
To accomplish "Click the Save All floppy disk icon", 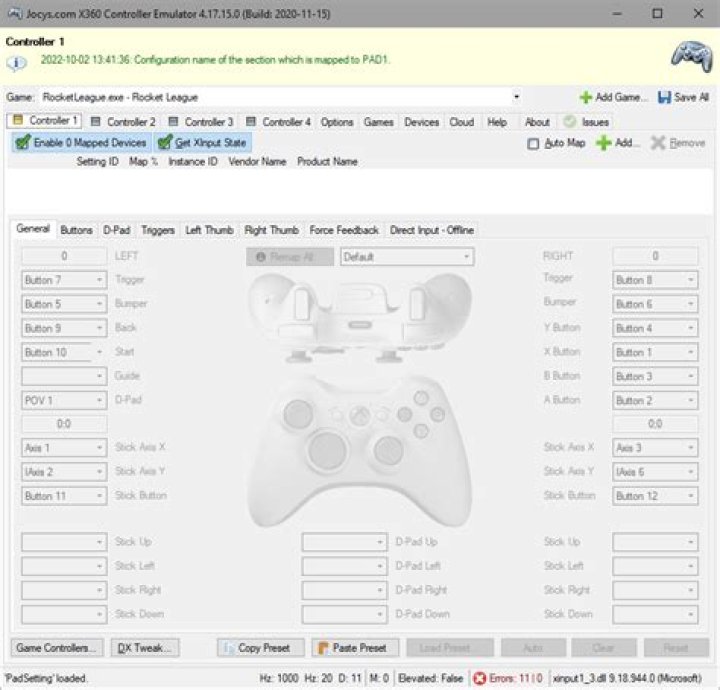I will point(665,97).
